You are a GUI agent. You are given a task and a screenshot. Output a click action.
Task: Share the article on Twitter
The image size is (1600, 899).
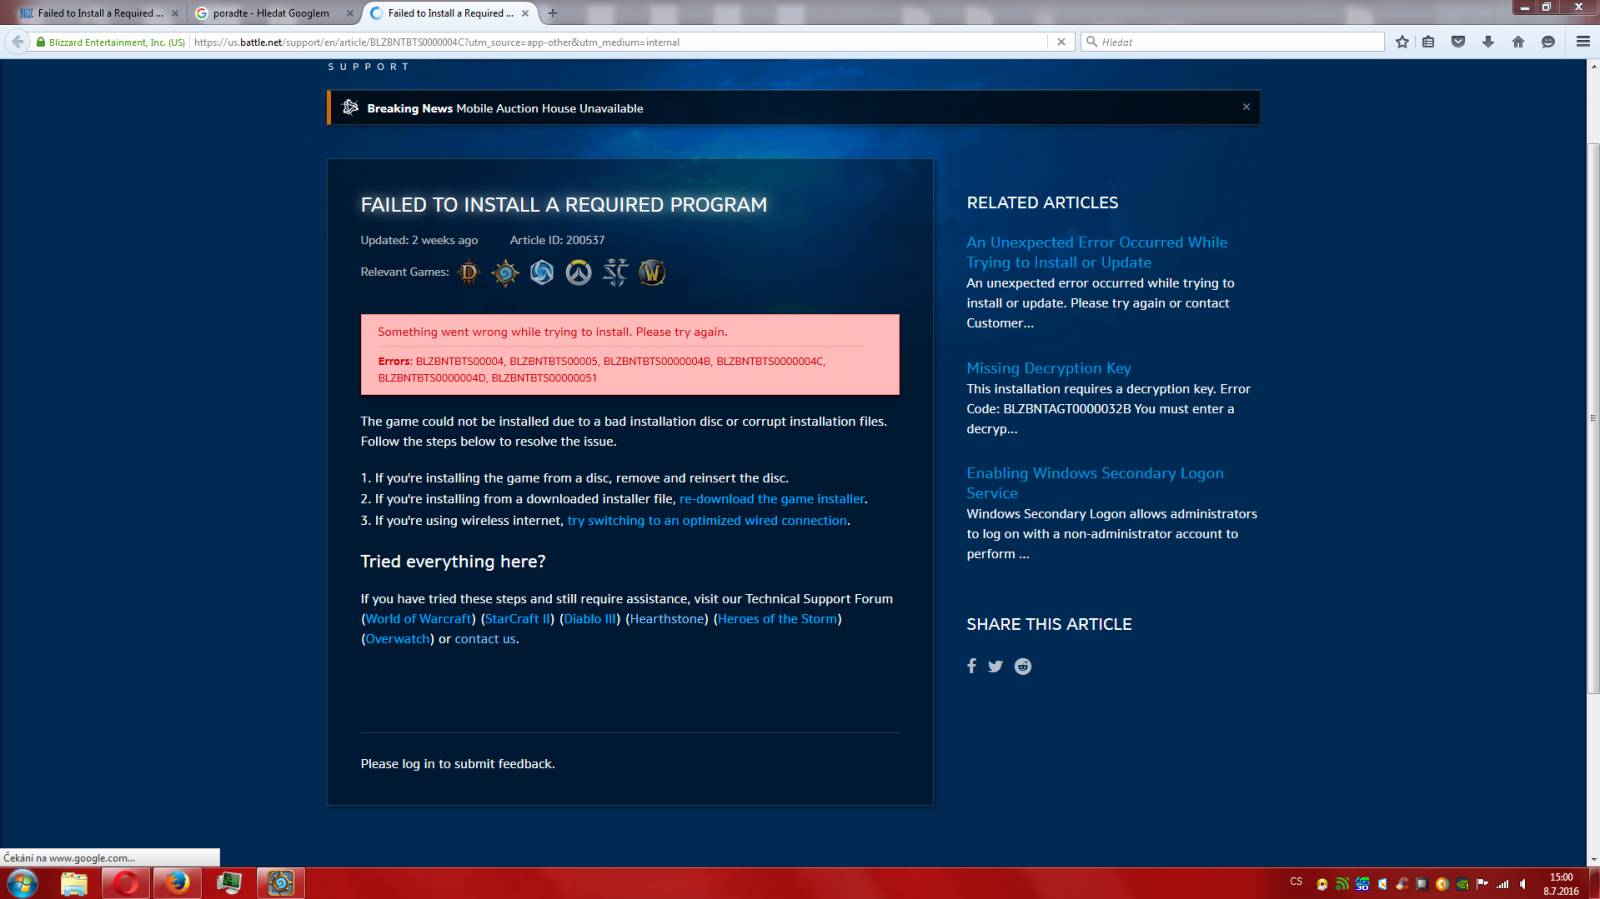point(995,666)
